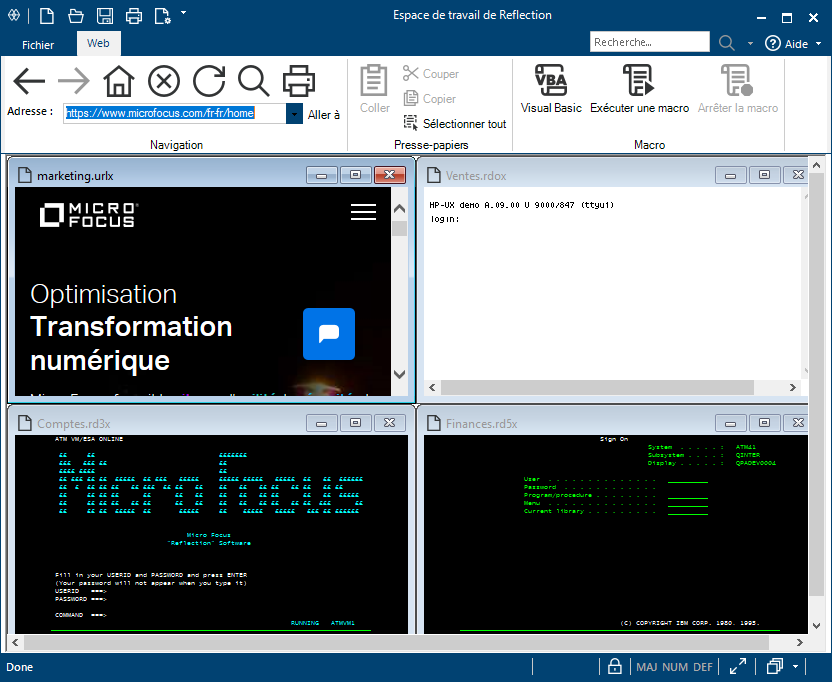Click the Refresh page icon
Screen dimensions: 832x682
(x=208, y=81)
